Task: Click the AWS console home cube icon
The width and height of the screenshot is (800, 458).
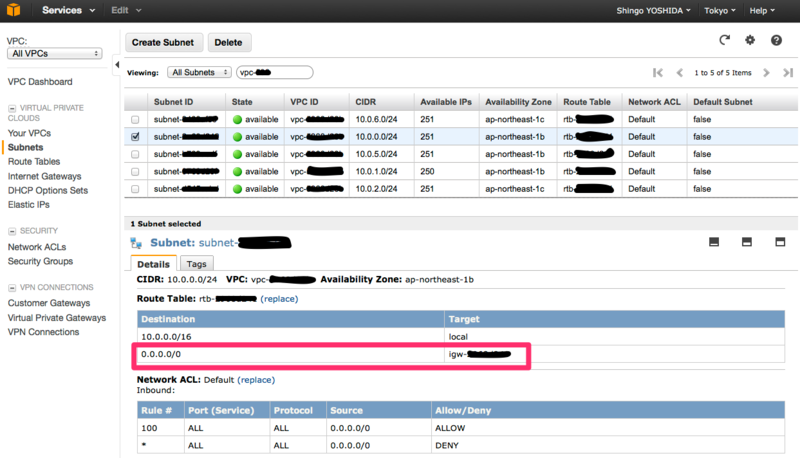Action: coord(13,10)
